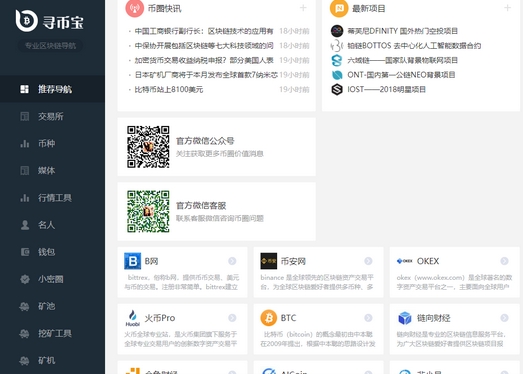Select the 挖矿工具 sidebar icon

coord(24,333)
